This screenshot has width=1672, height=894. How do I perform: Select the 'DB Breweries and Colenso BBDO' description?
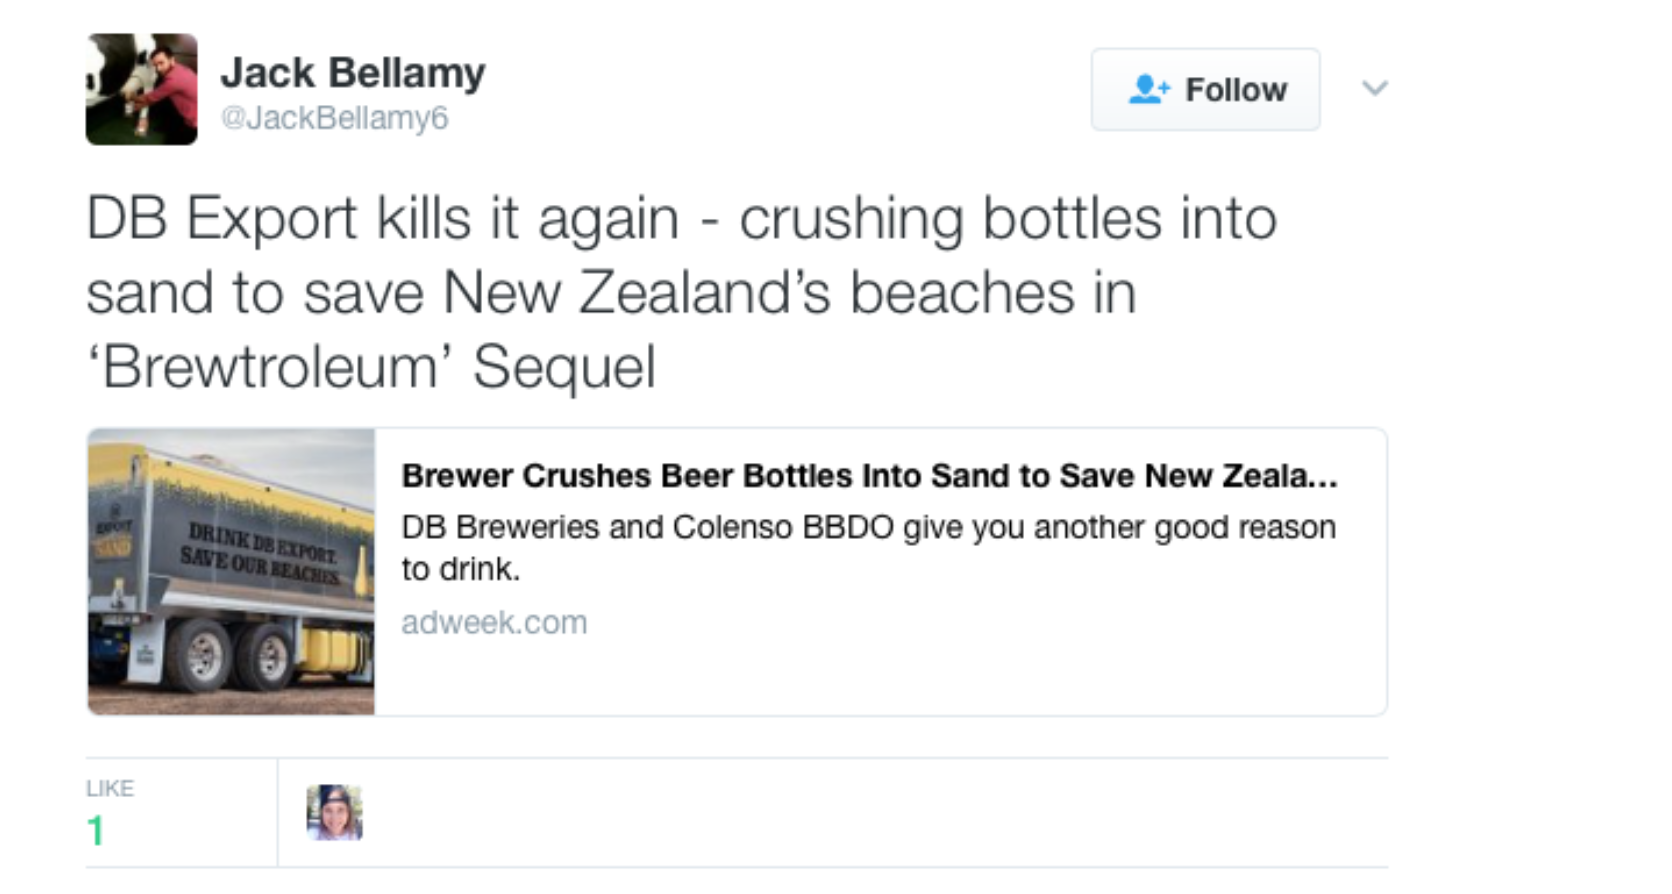pyautogui.click(x=868, y=547)
